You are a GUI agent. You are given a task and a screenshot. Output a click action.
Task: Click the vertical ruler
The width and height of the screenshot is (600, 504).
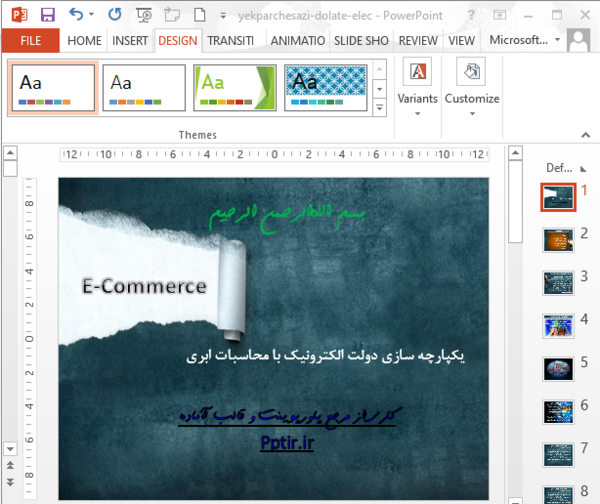(x=29, y=338)
